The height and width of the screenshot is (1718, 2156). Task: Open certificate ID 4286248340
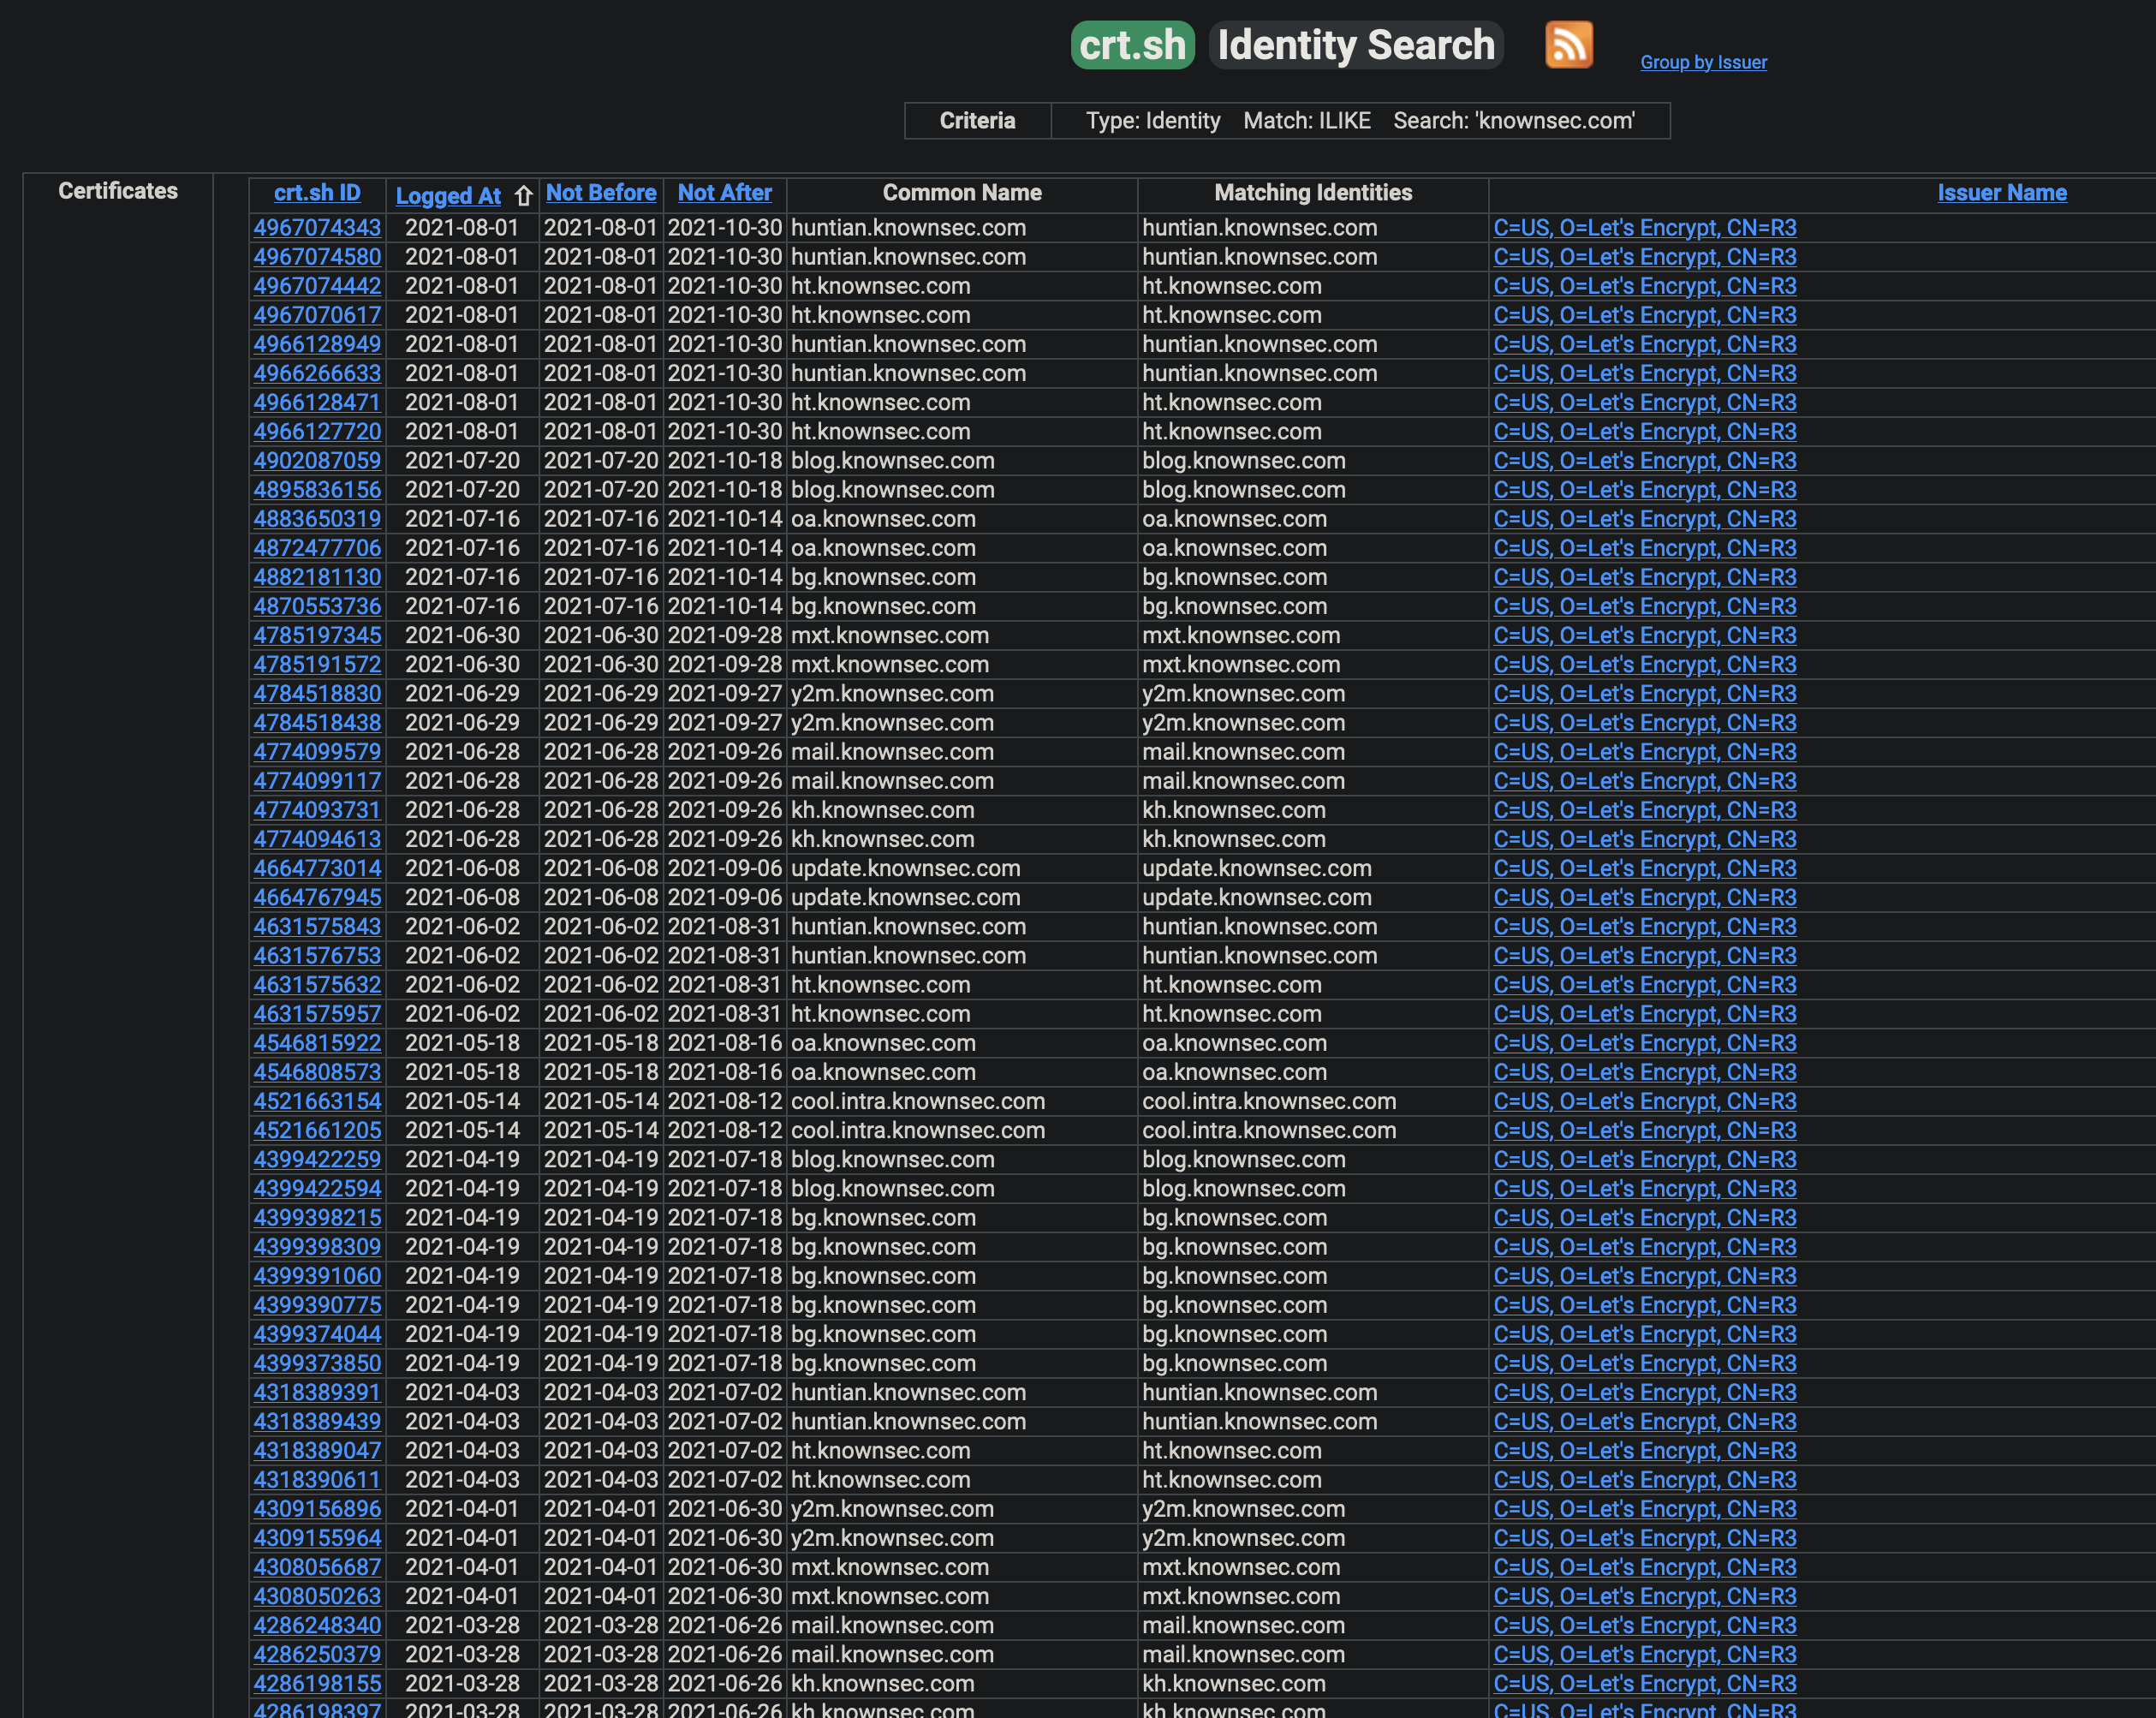[x=317, y=1626]
